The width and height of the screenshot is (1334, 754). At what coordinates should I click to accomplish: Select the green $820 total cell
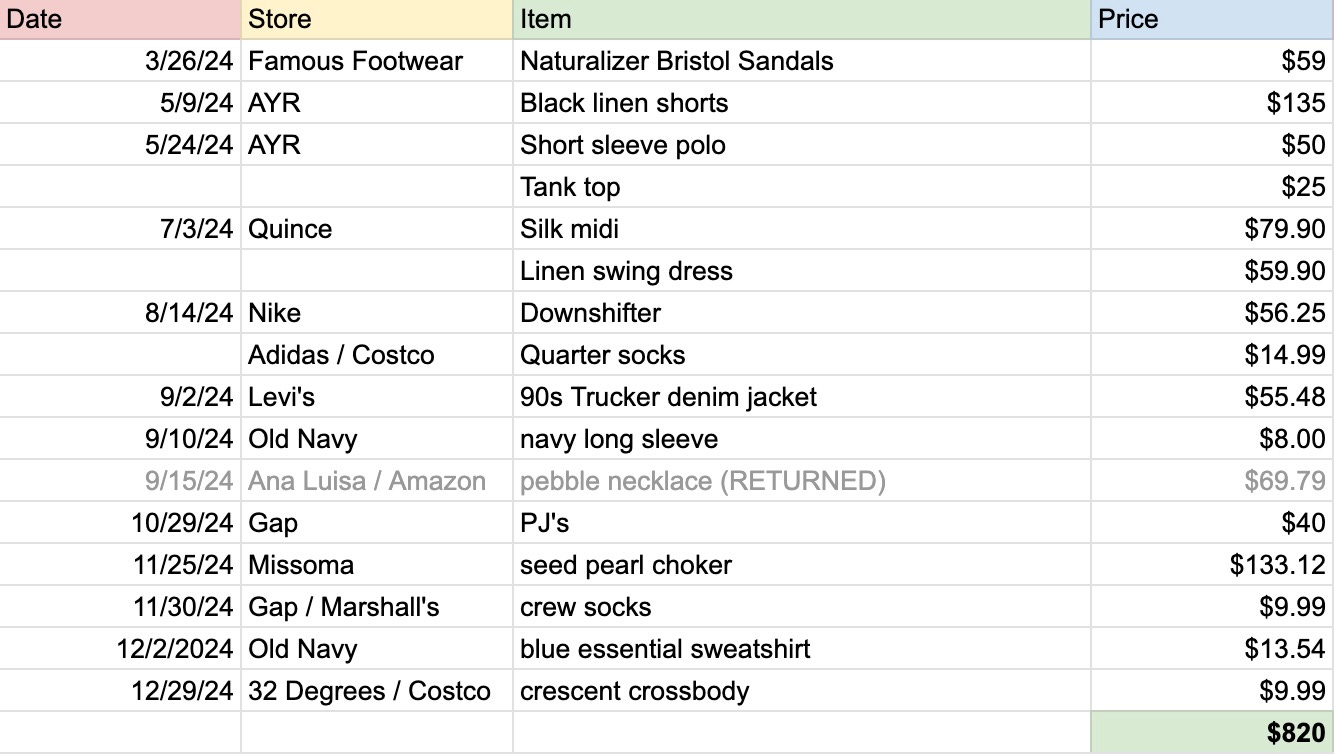[x=1213, y=733]
